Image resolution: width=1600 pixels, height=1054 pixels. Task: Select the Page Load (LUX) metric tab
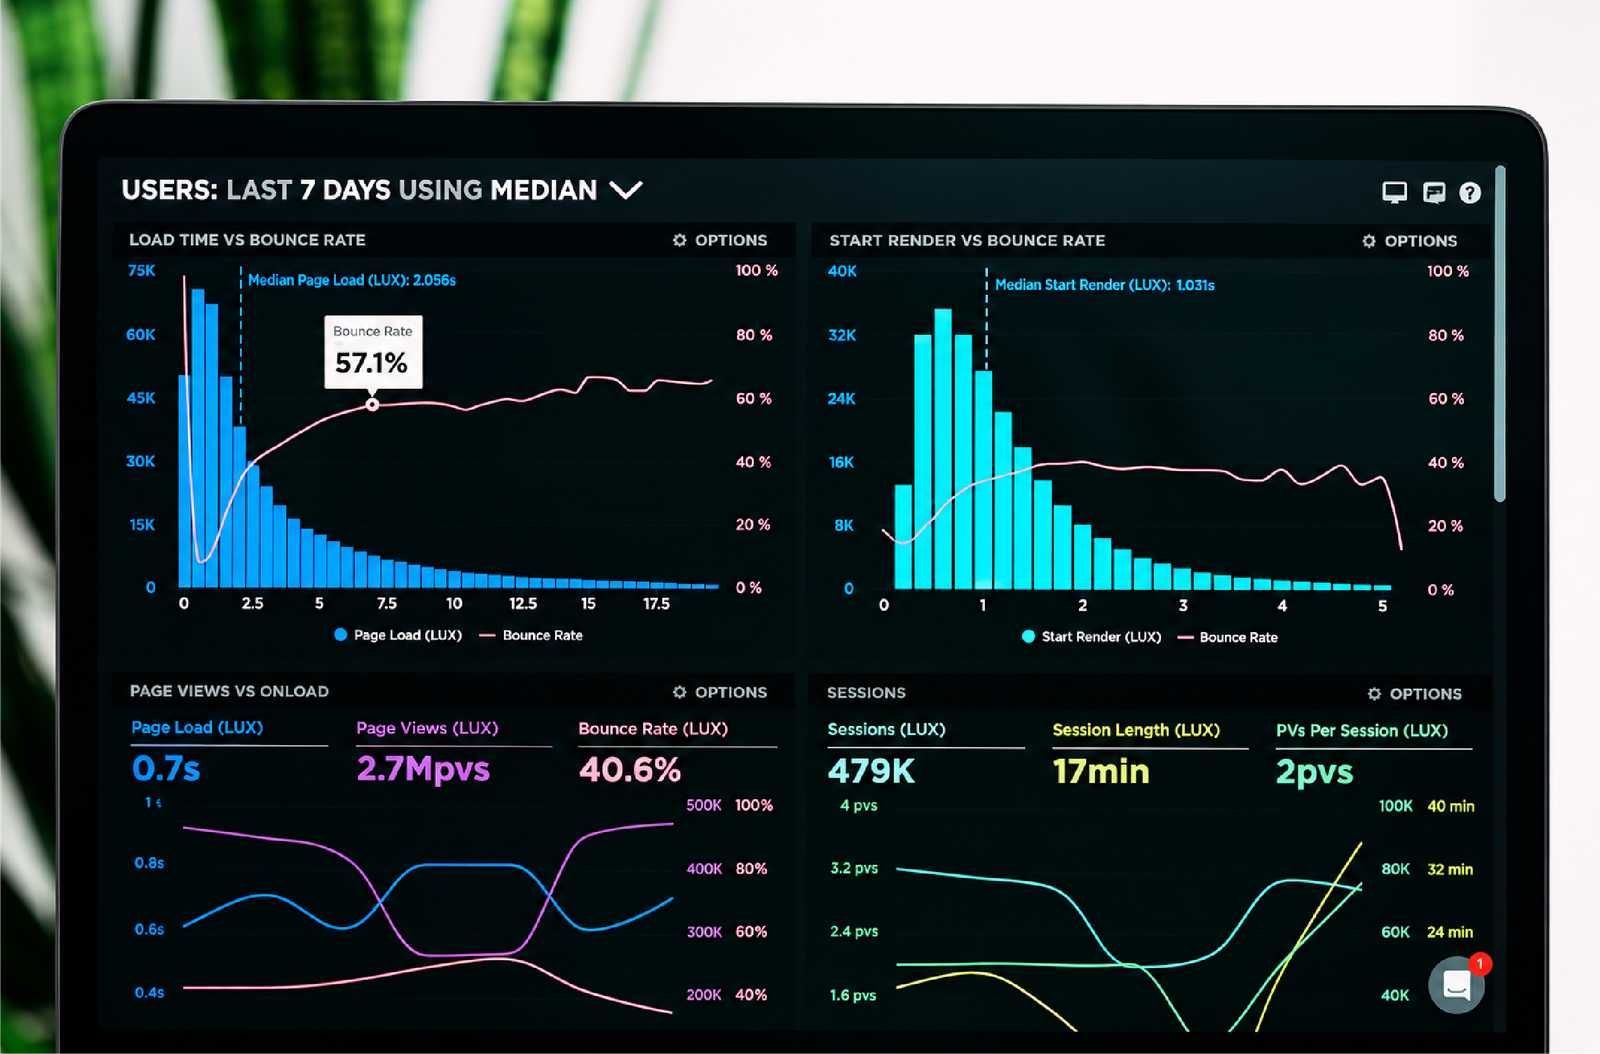[197, 727]
